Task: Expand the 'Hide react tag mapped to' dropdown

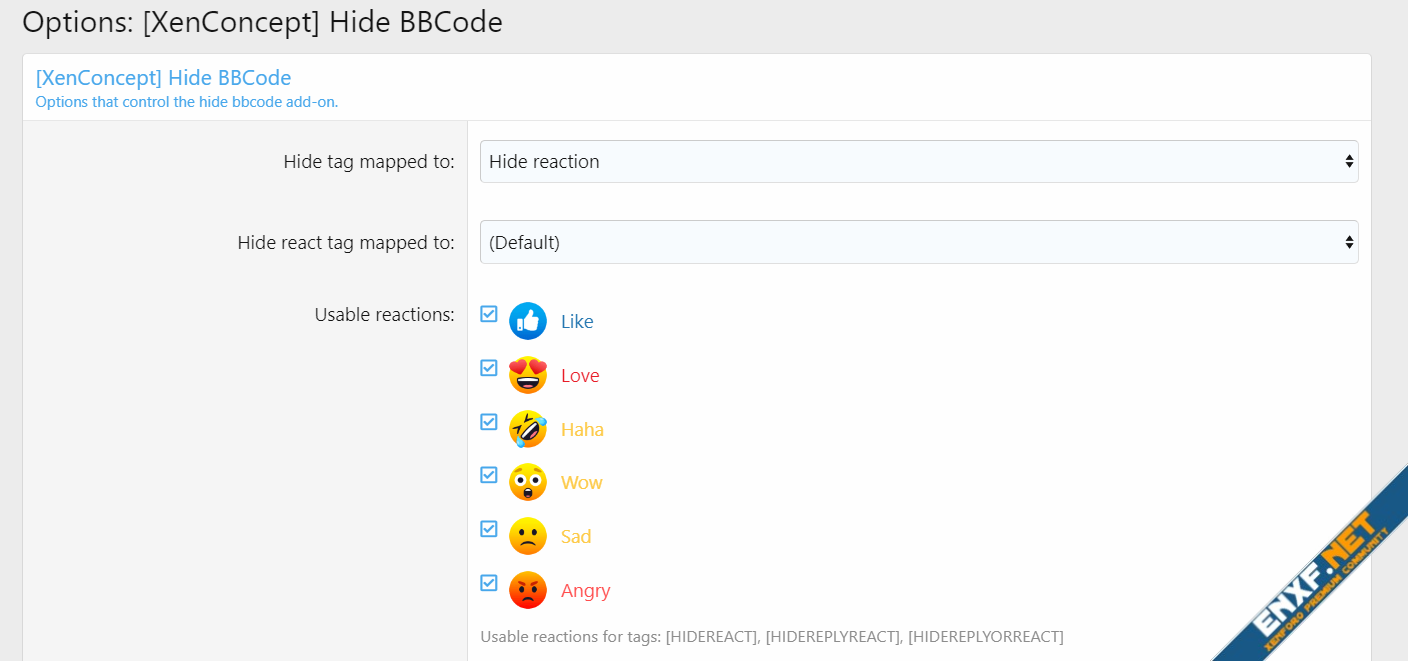Action: 918,242
